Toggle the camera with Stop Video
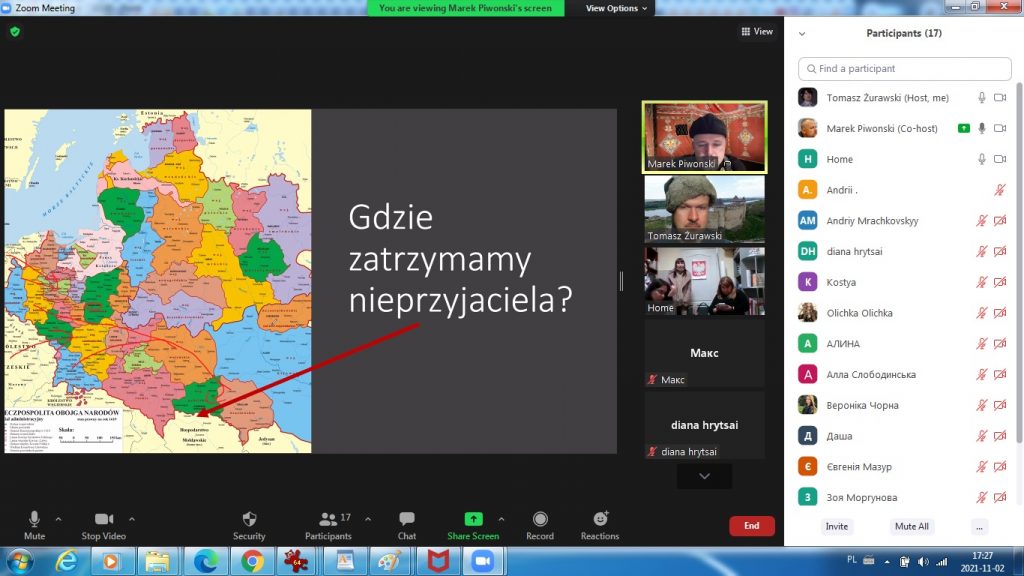This screenshot has width=1024, height=576. click(104, 519)
